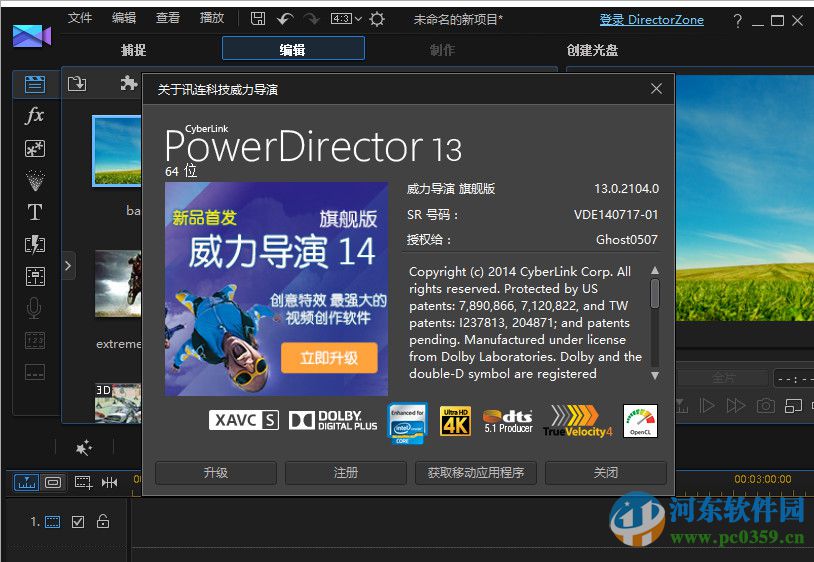Click the fast forward button in preview
Image resolution: width=814 pixels, height=562 pixels.
[736, 405]
